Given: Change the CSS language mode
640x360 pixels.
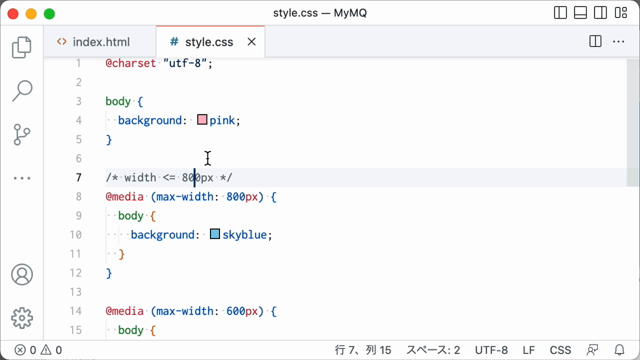Looking at the screenshot, I should tap(560, 350).
